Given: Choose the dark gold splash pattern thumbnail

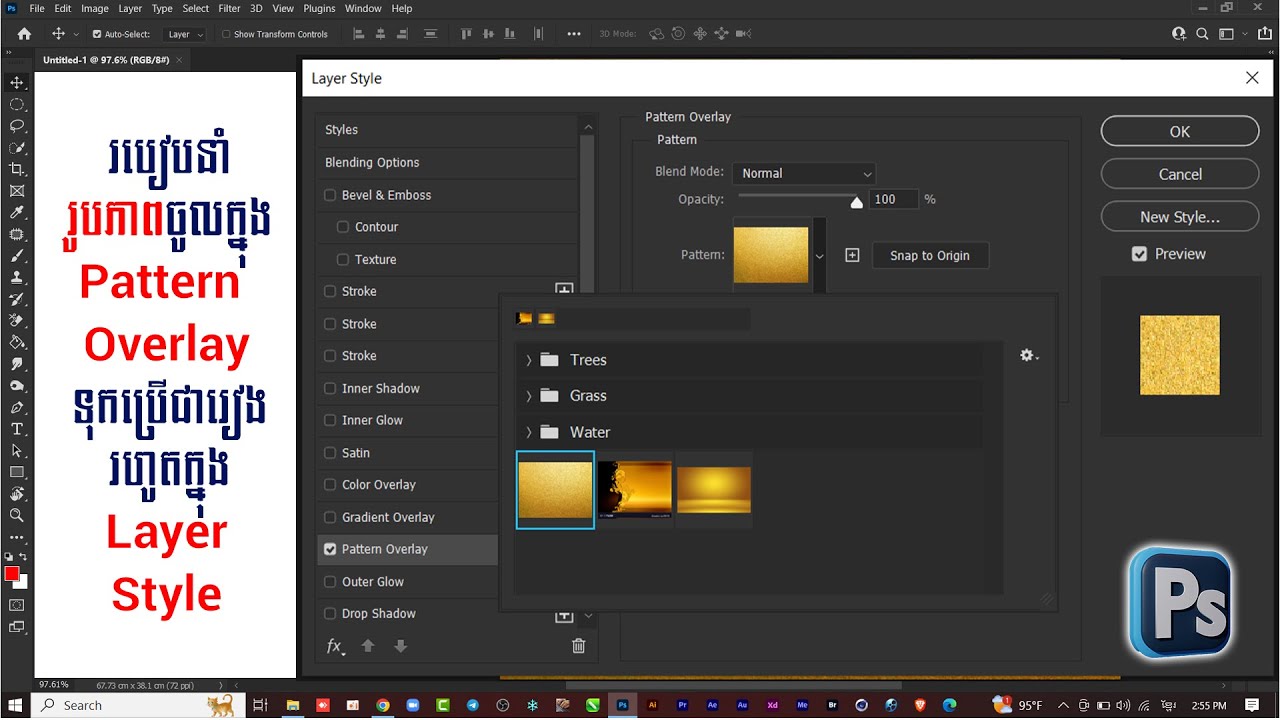Looking at the screenshot, I should point(635,490).
